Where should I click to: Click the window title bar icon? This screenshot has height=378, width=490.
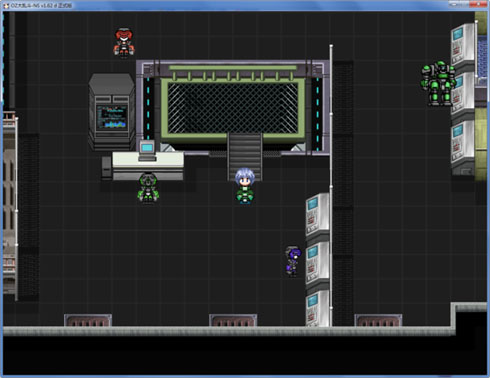(6, 5)
